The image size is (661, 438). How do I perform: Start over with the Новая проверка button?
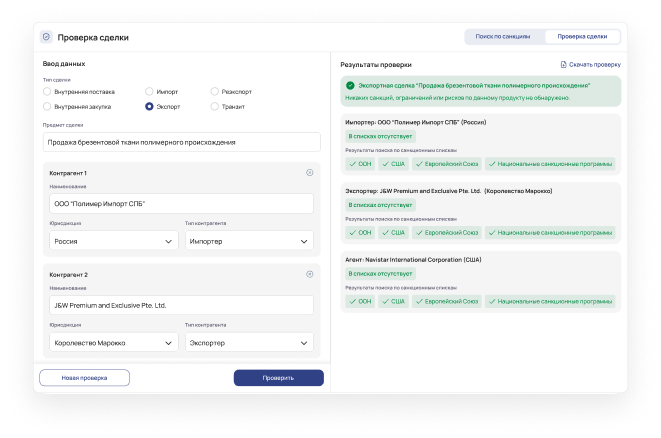84,378
